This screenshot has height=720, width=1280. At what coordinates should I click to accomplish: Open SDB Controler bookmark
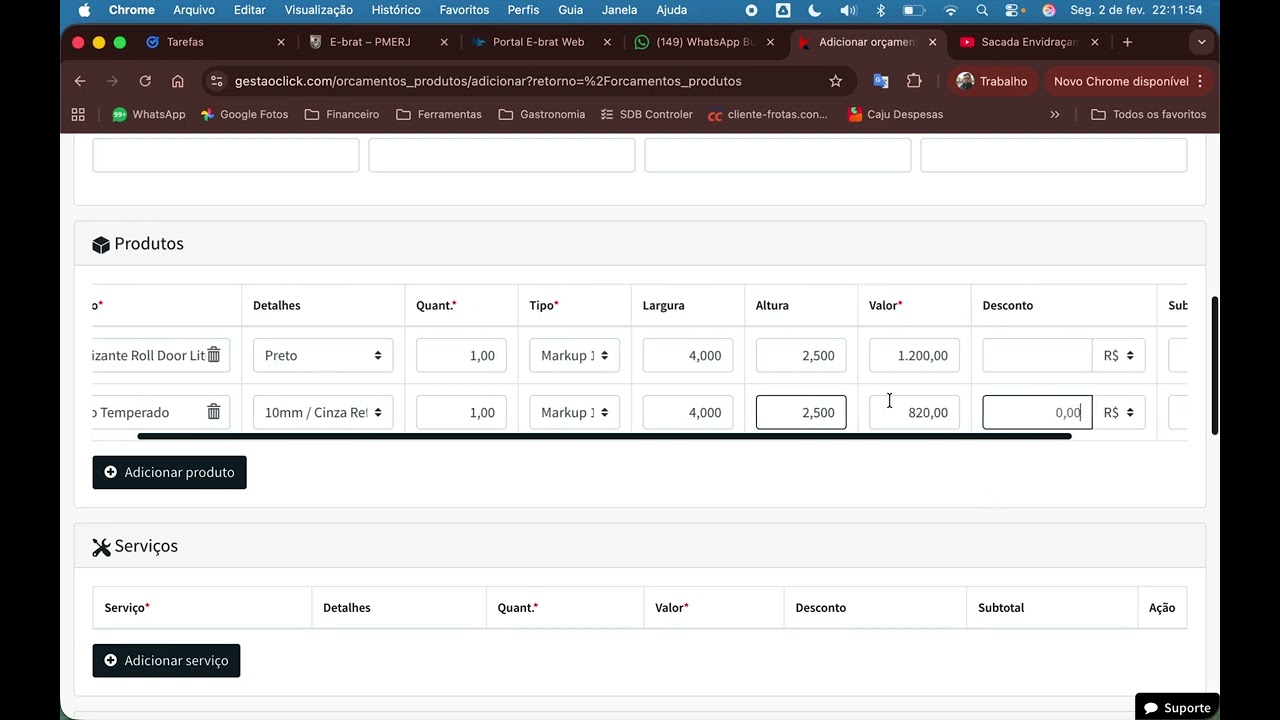(646, 114)
